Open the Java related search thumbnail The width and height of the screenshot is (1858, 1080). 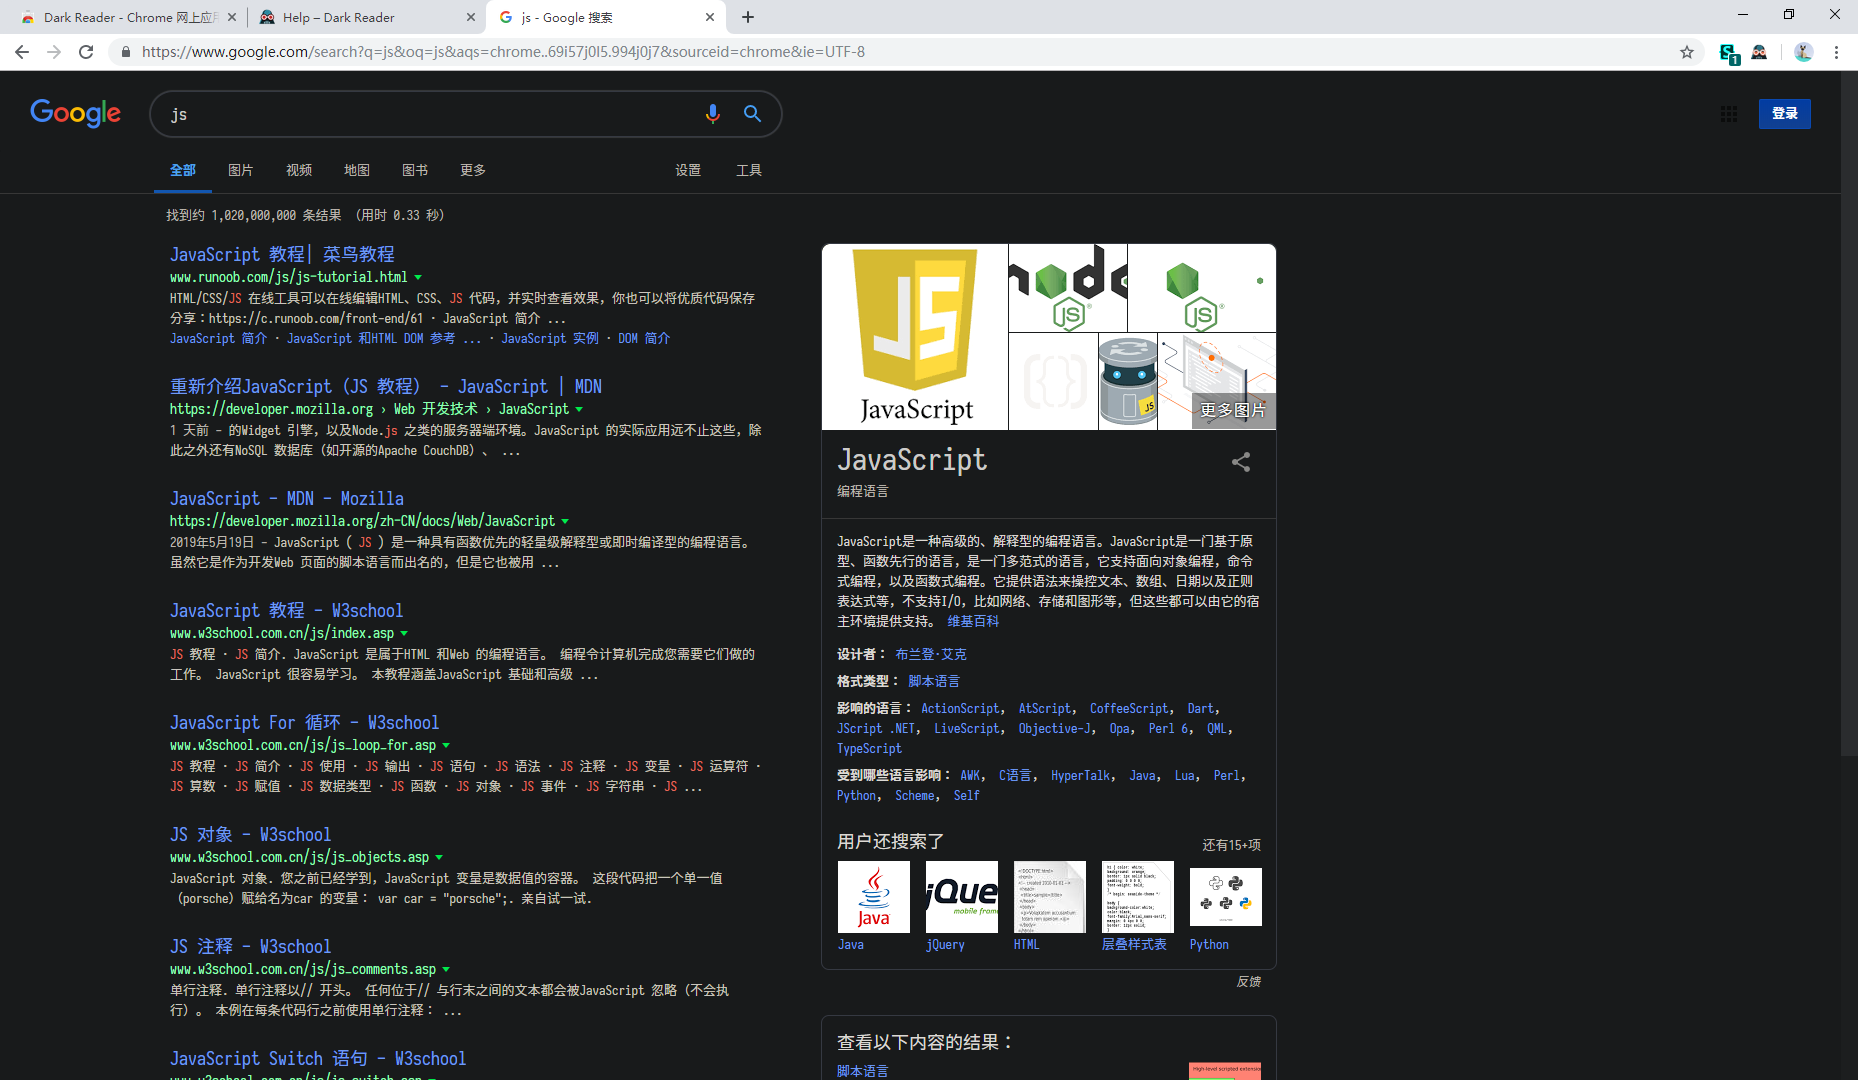(x=874, y=897)
